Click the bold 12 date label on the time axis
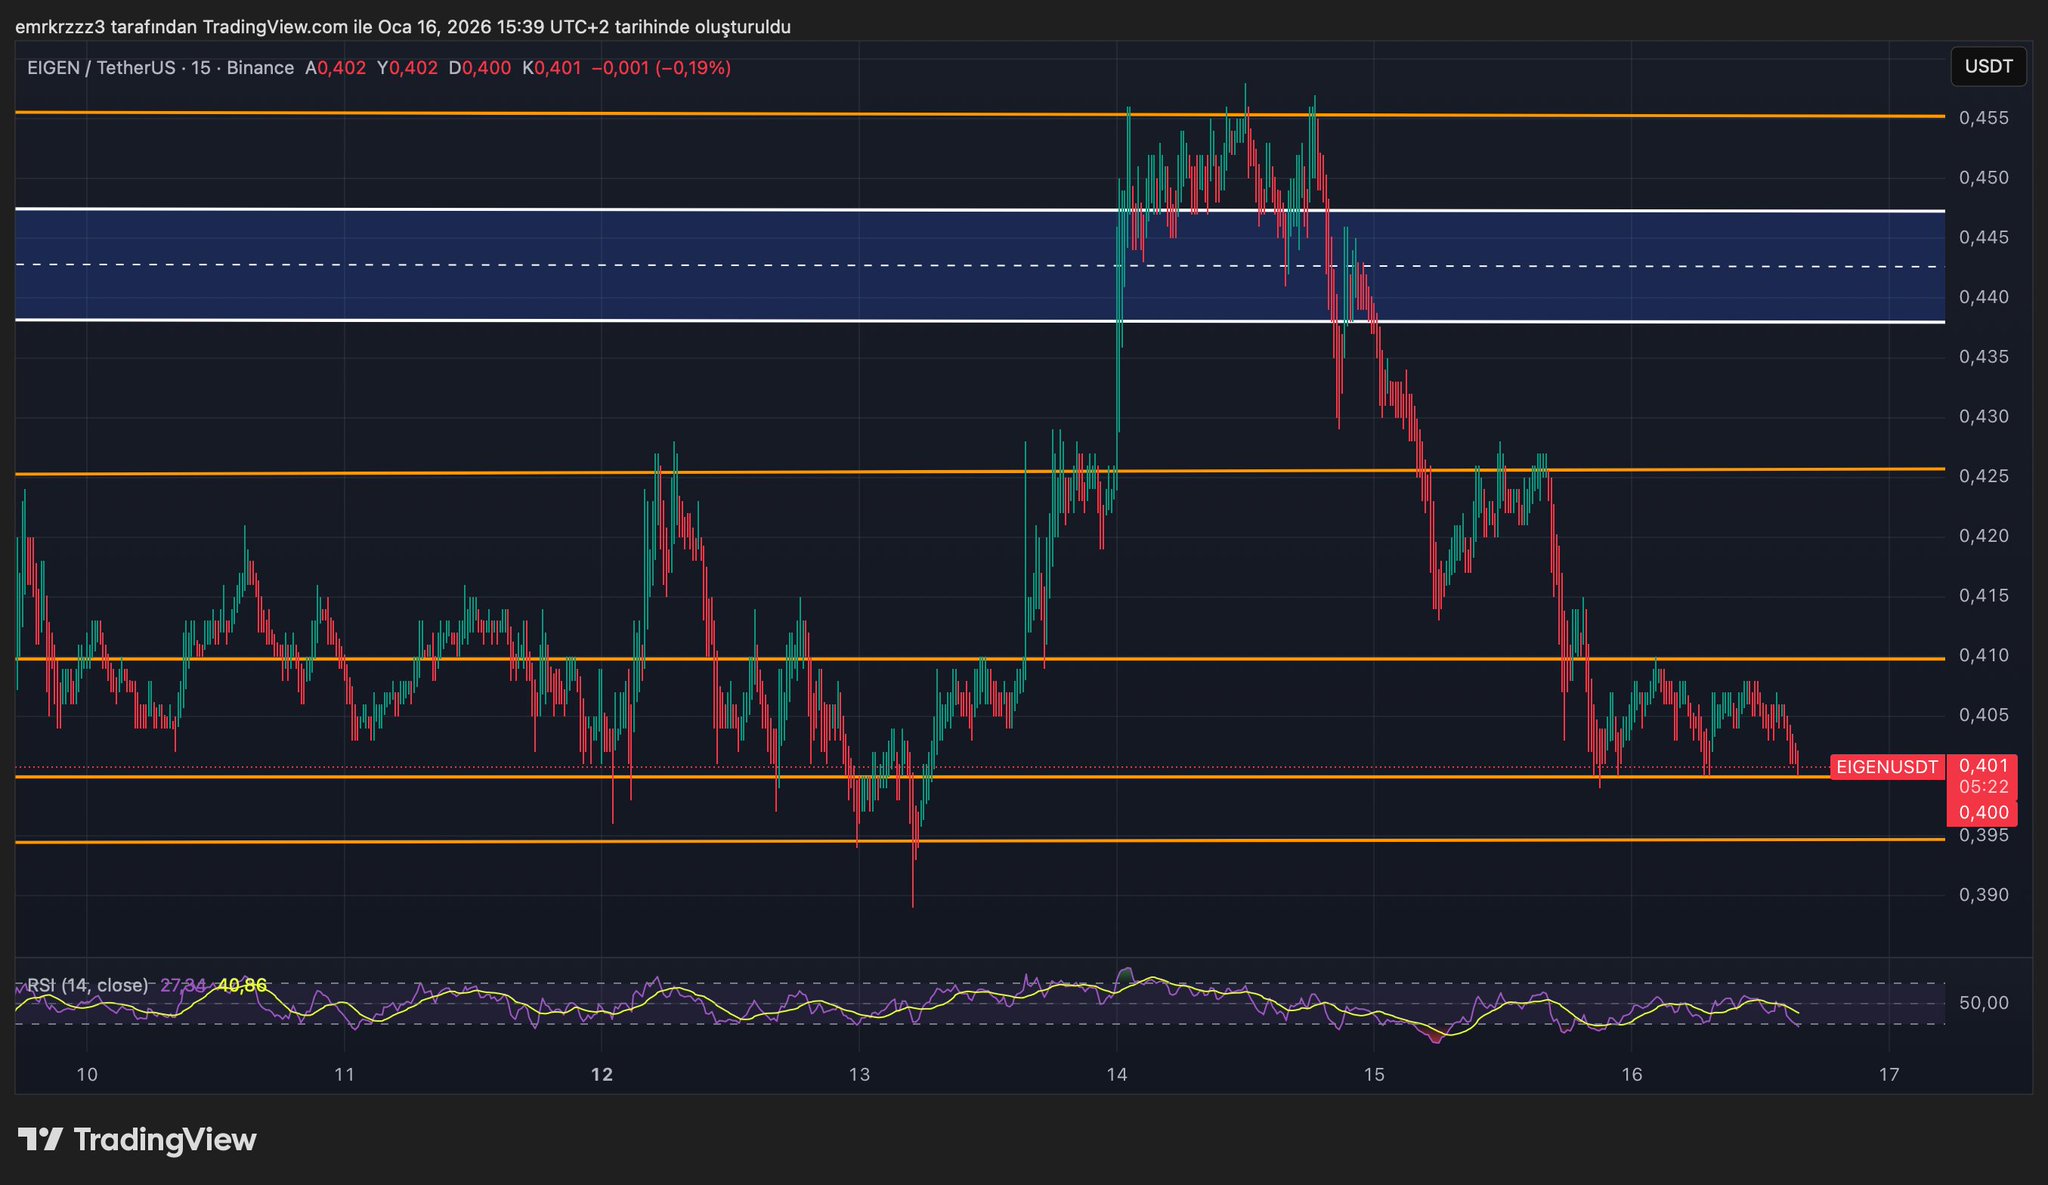 601,1075
